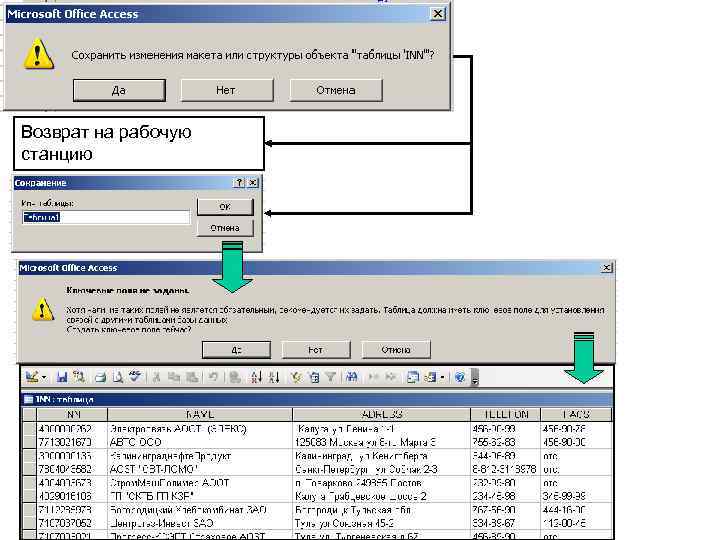
Task: Close the Сохранение dialog with X
Action: (253, 183)
